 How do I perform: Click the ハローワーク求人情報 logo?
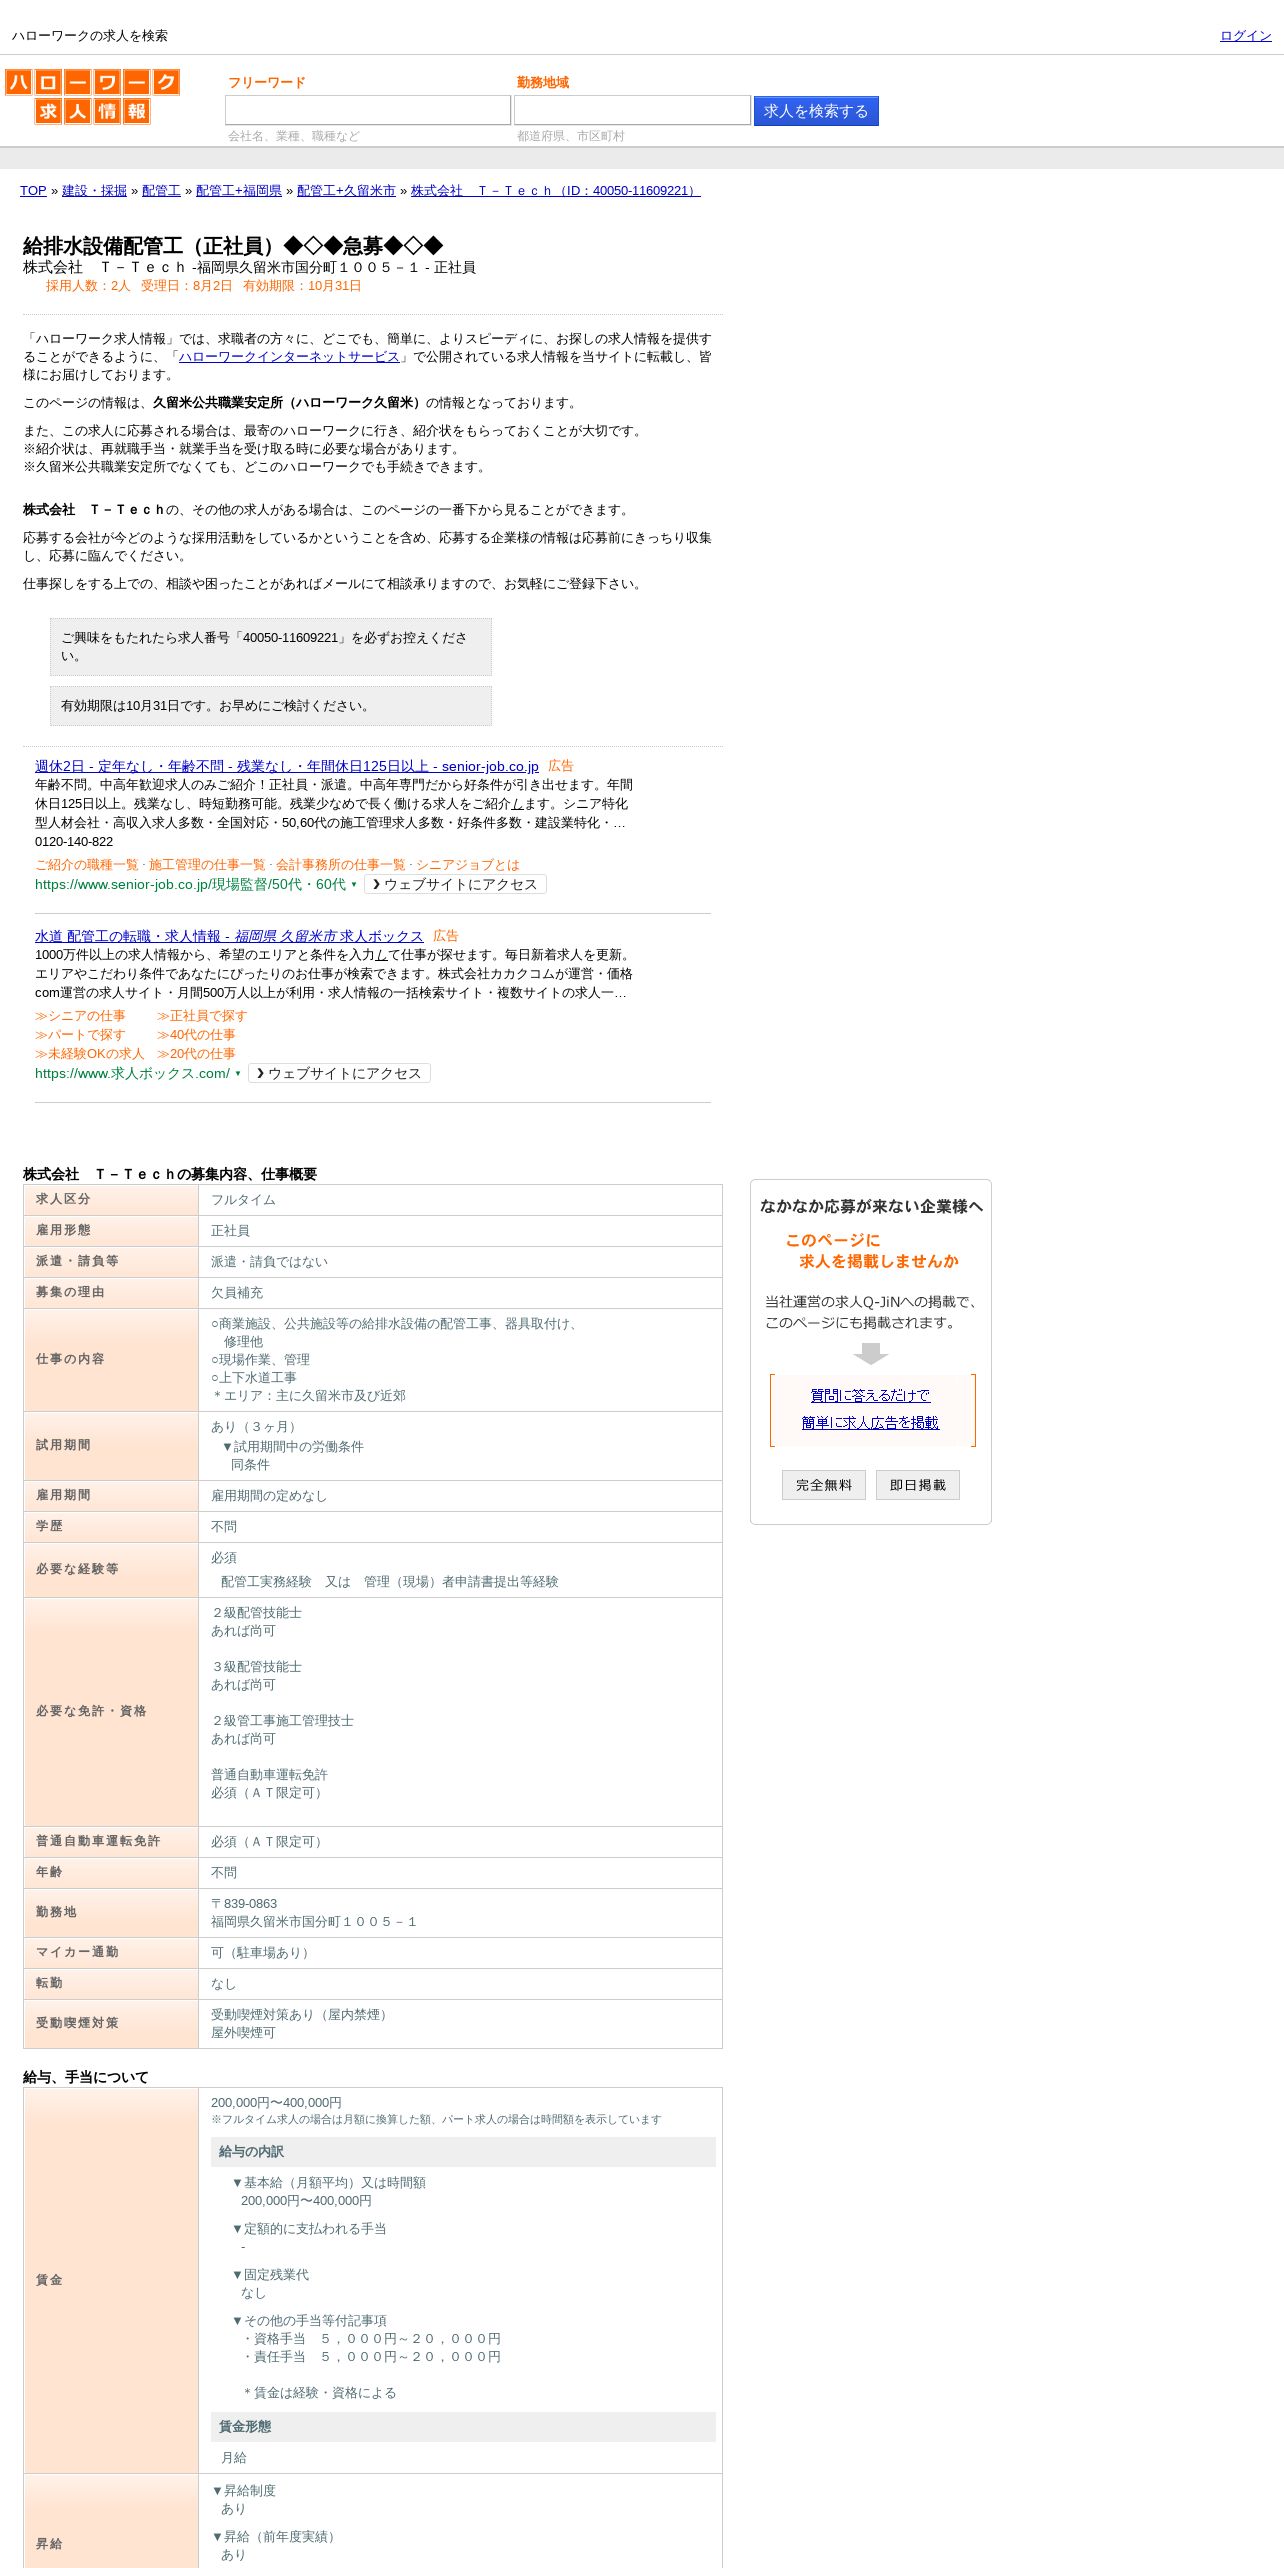[x=92, y=96]
